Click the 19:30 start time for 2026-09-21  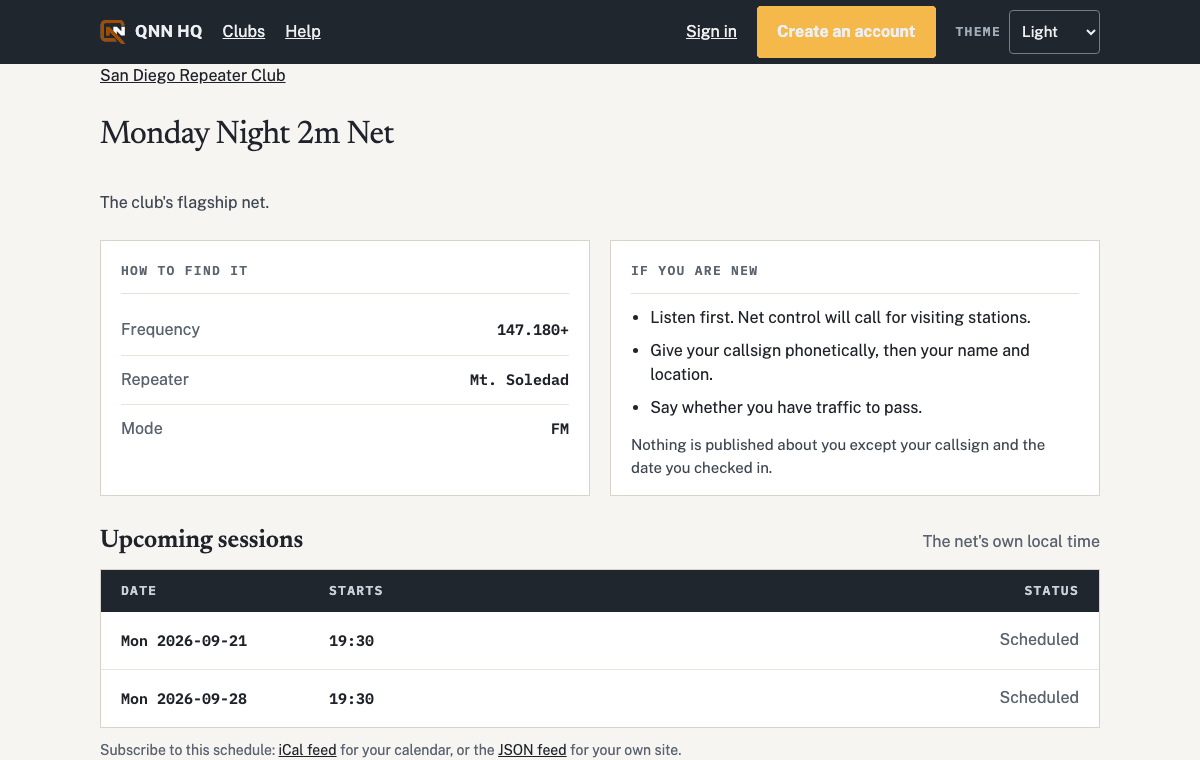point(351,641)
